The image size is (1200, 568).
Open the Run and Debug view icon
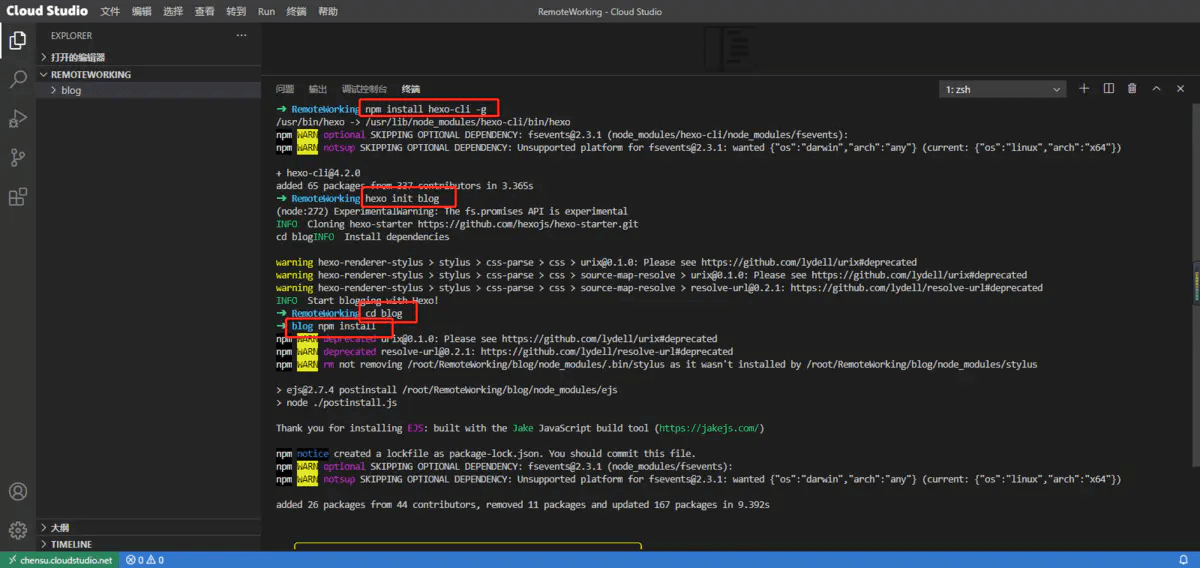point(17,119)
